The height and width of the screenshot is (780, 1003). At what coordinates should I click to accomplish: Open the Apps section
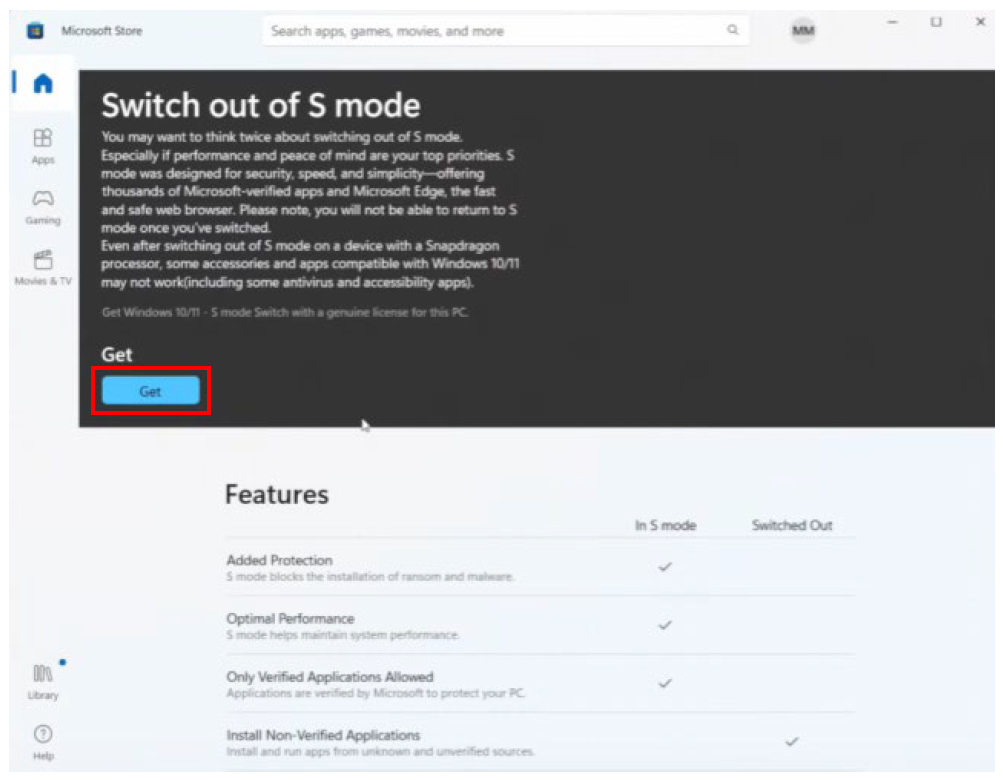click(x=43, y=145)
